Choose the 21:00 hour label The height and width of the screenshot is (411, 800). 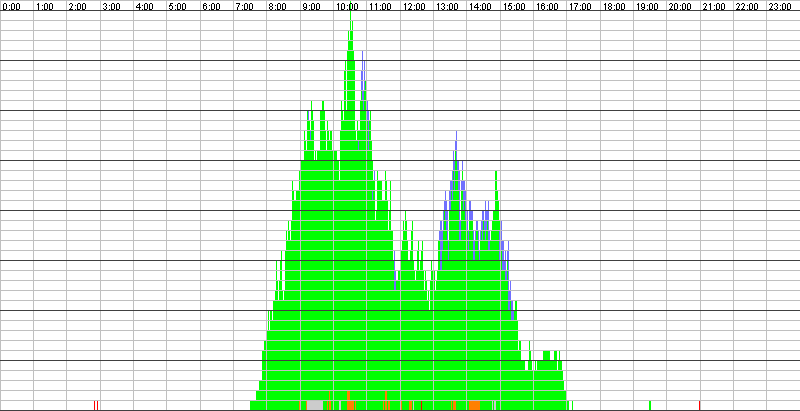pyautogui.click(x=714, y=7)
